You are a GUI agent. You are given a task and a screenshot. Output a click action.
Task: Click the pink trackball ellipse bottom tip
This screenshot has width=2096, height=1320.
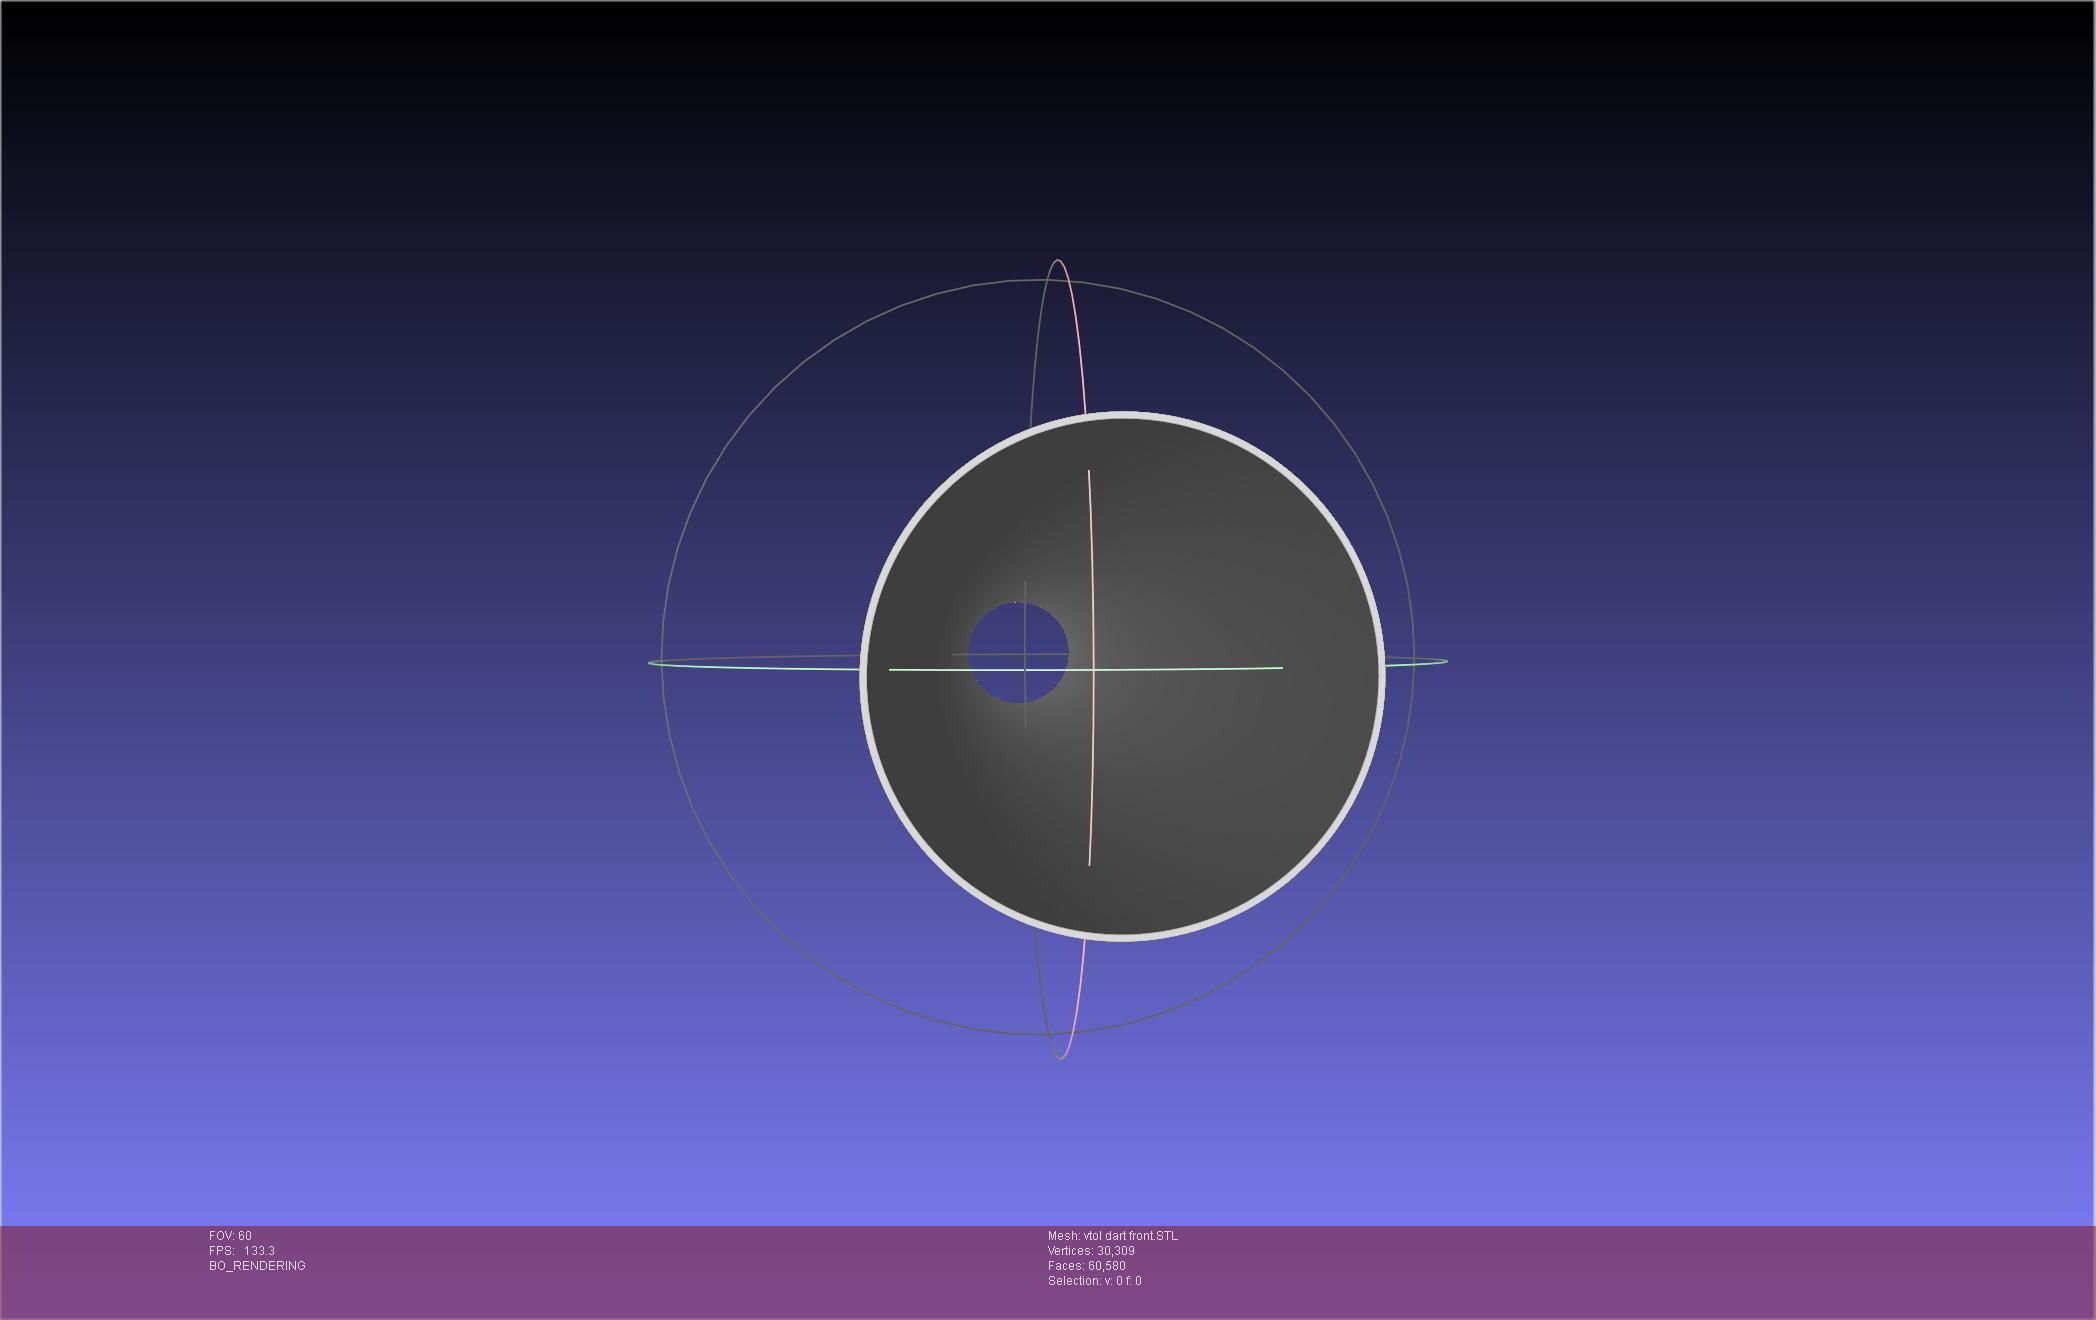pyautogui.click(x=1061, y=1056)
